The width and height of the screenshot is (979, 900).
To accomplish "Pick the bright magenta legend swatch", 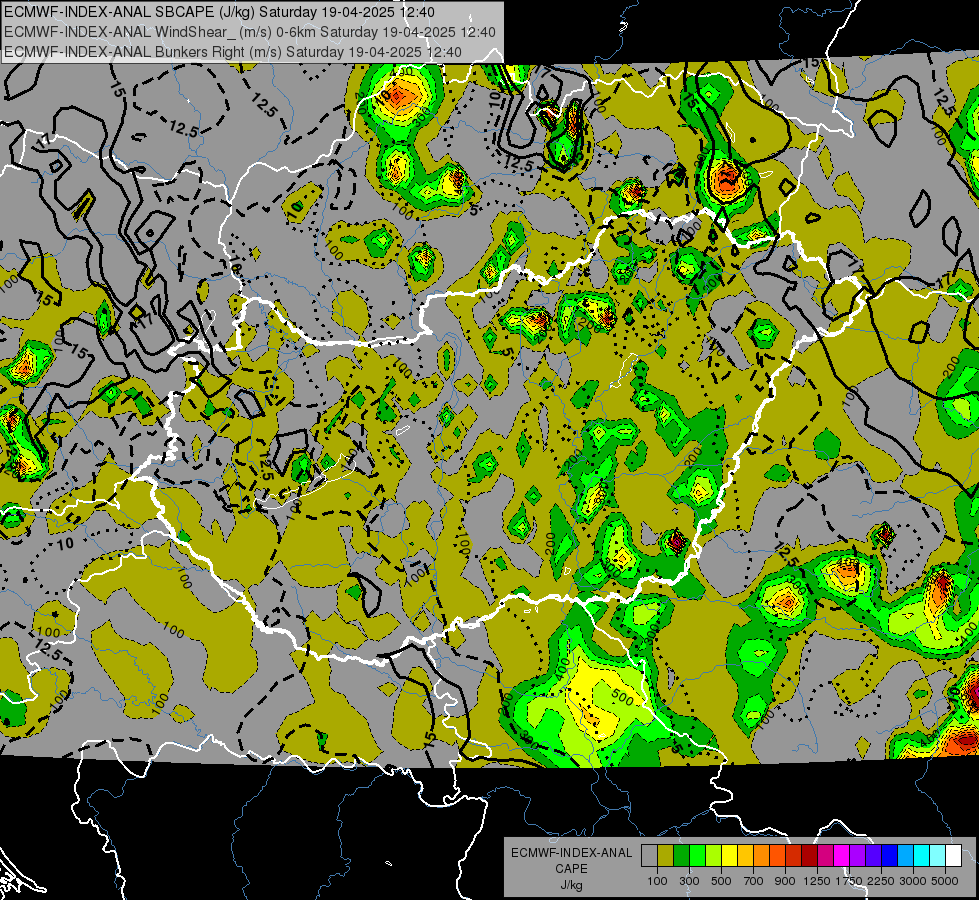I will pyautogui.click(x=842, y=856).
